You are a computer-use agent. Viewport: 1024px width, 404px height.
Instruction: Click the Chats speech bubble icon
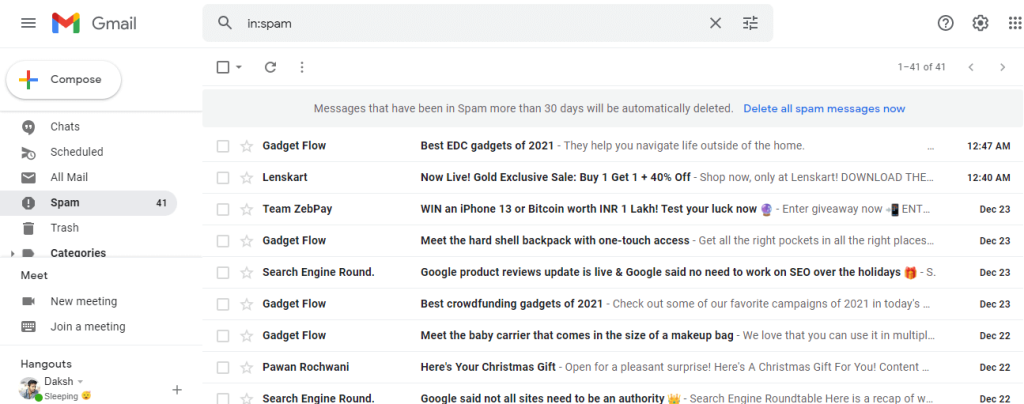click(28, 127)
